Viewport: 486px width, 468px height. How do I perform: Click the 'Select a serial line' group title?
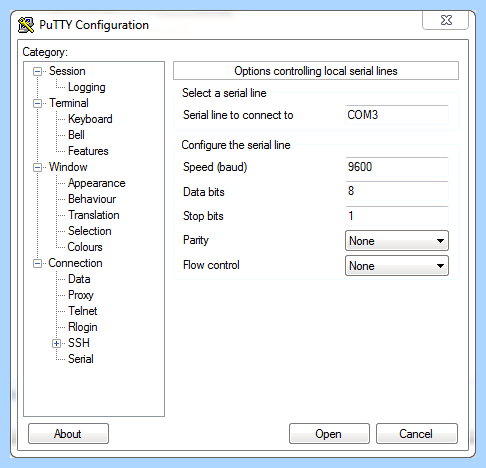(x=224, y=93)
